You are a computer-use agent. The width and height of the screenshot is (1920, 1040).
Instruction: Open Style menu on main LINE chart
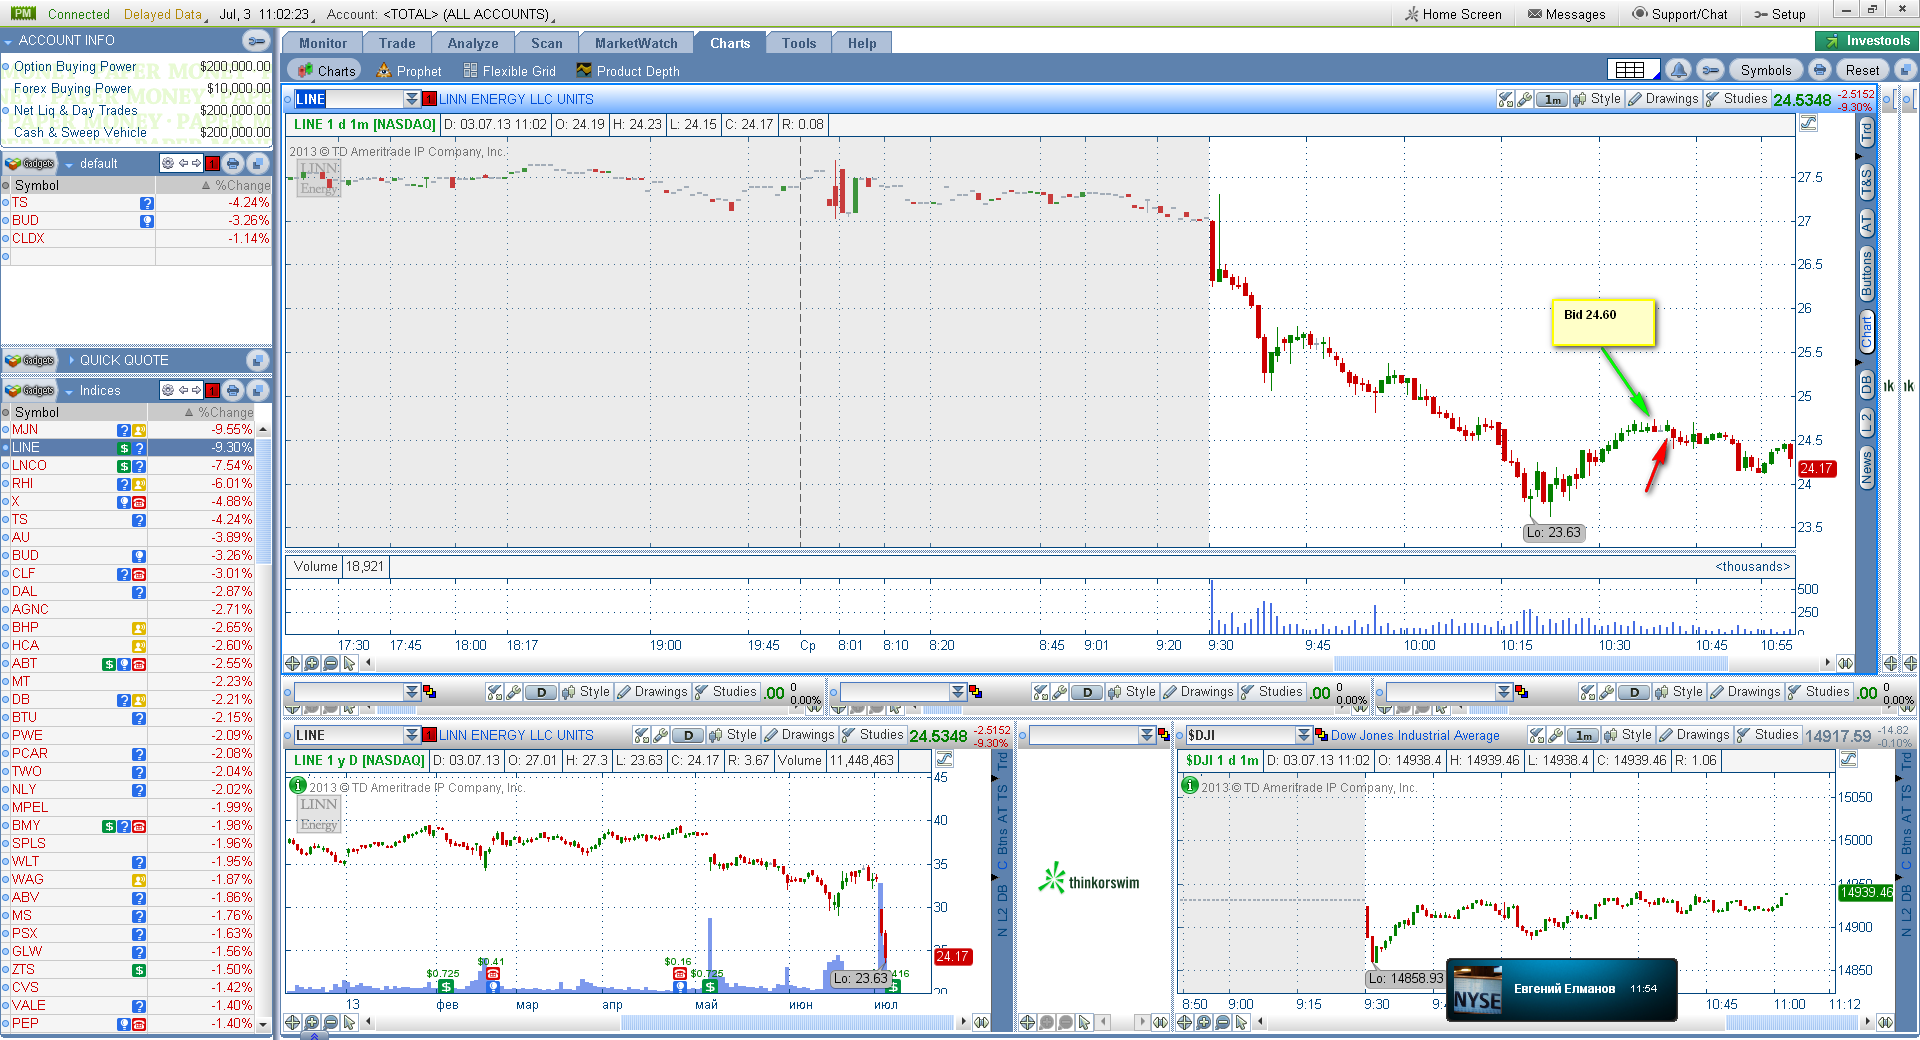point(1597,99)
